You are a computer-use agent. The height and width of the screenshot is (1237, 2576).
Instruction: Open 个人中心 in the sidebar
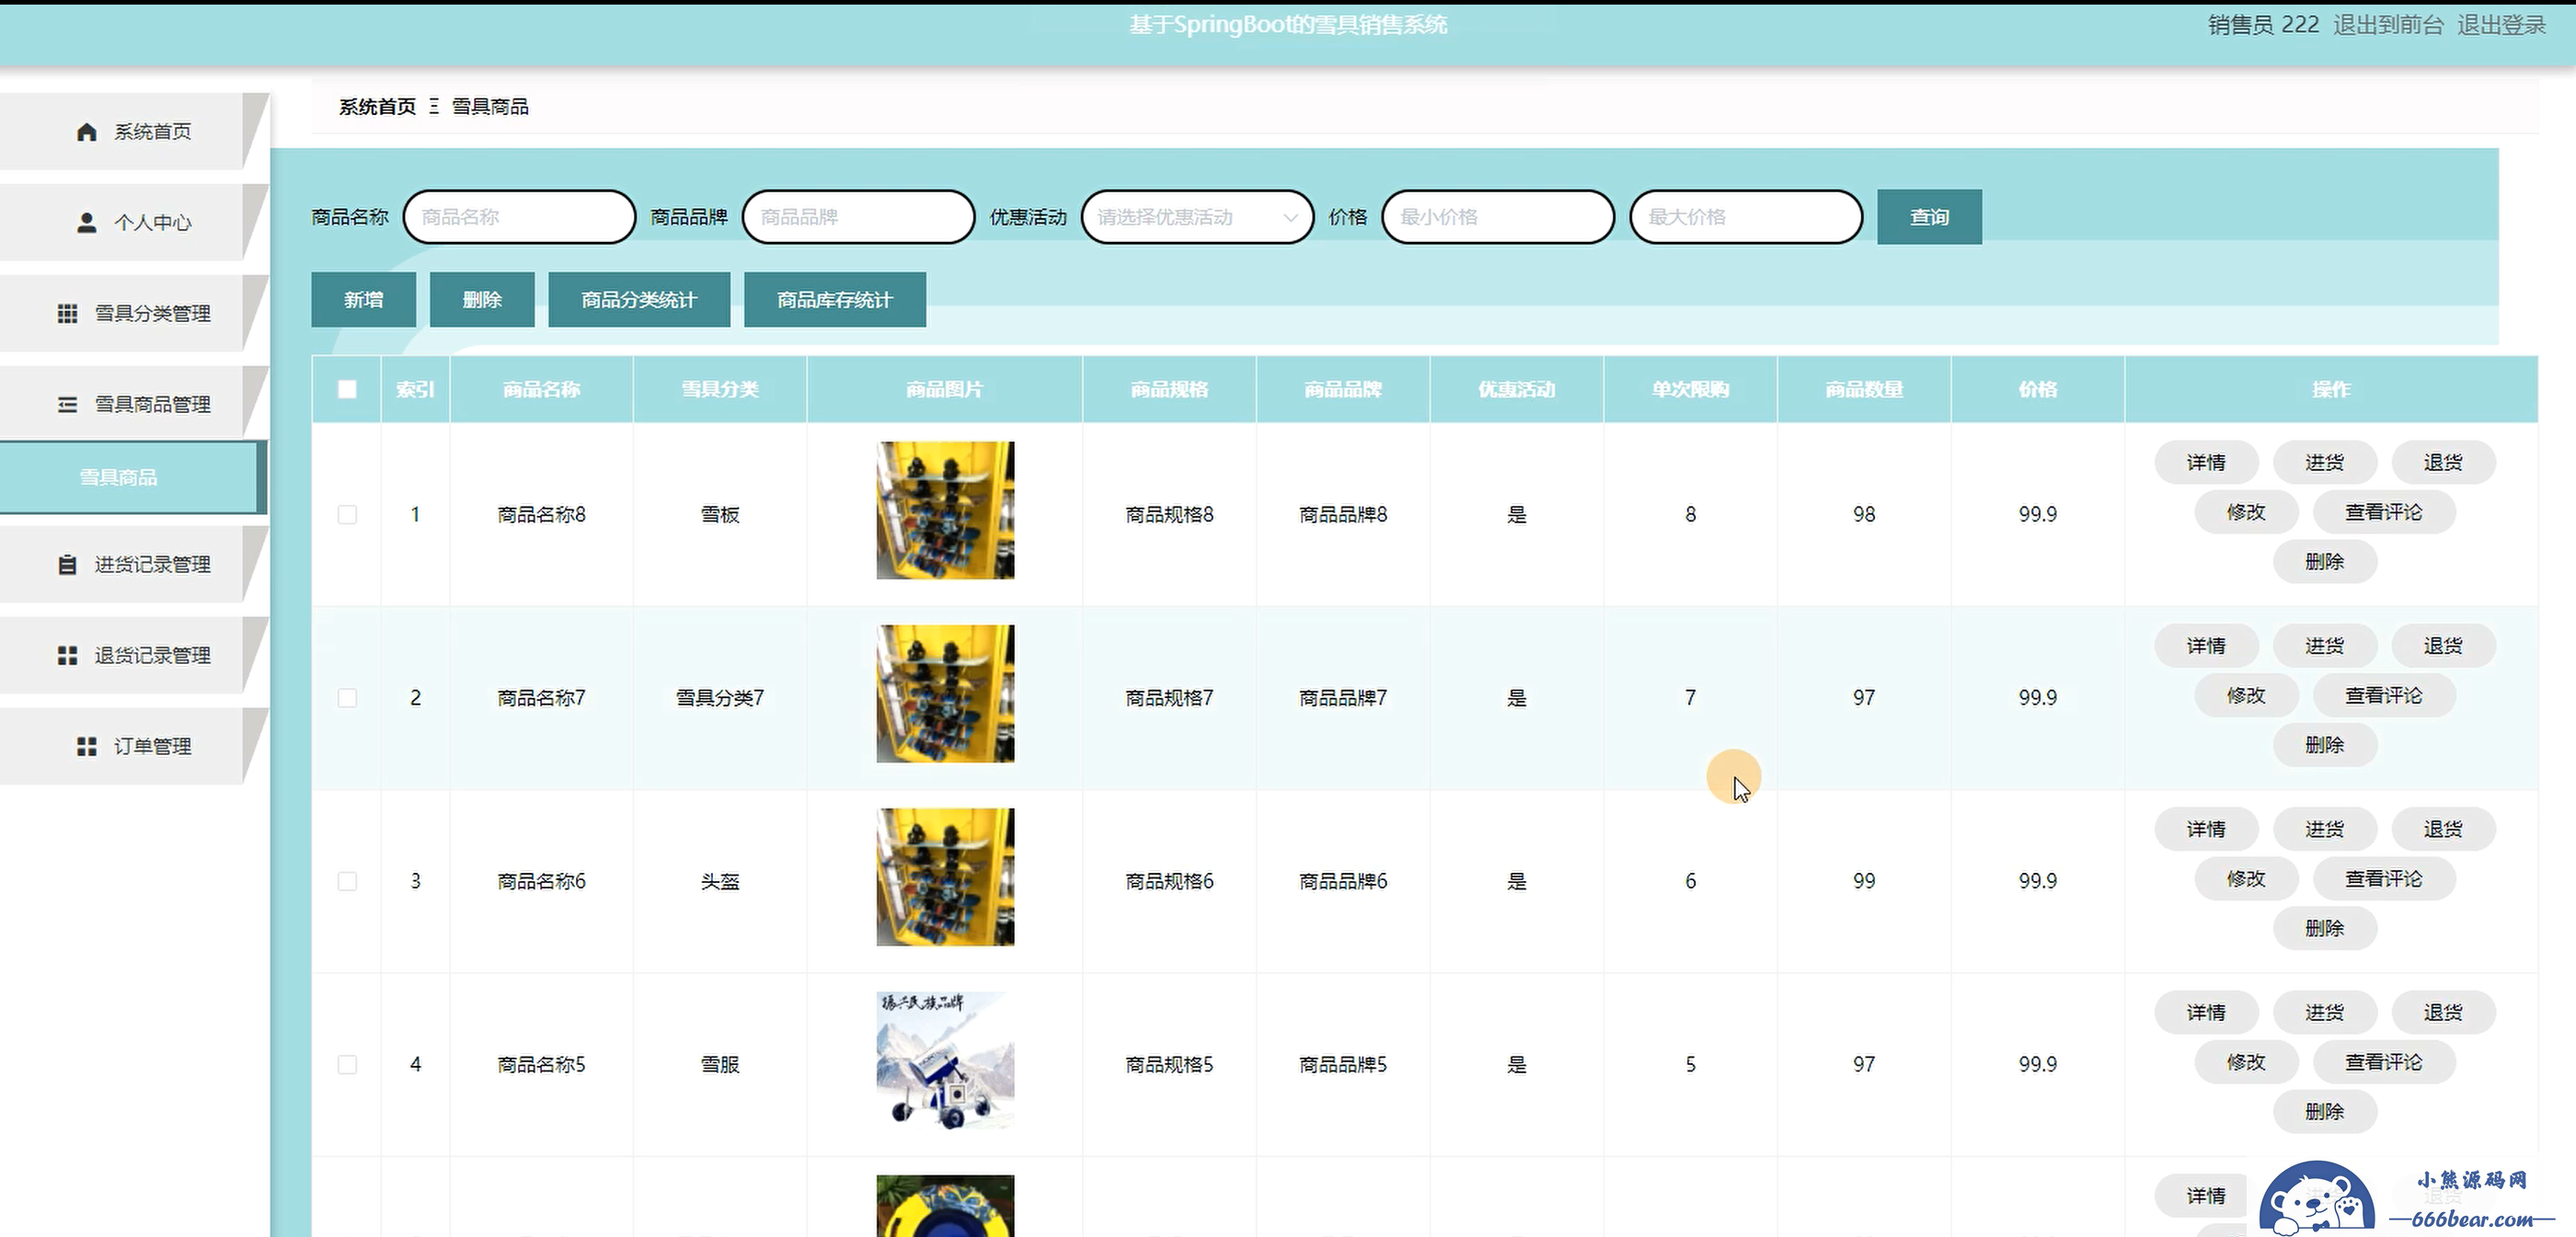pos(133,223)
